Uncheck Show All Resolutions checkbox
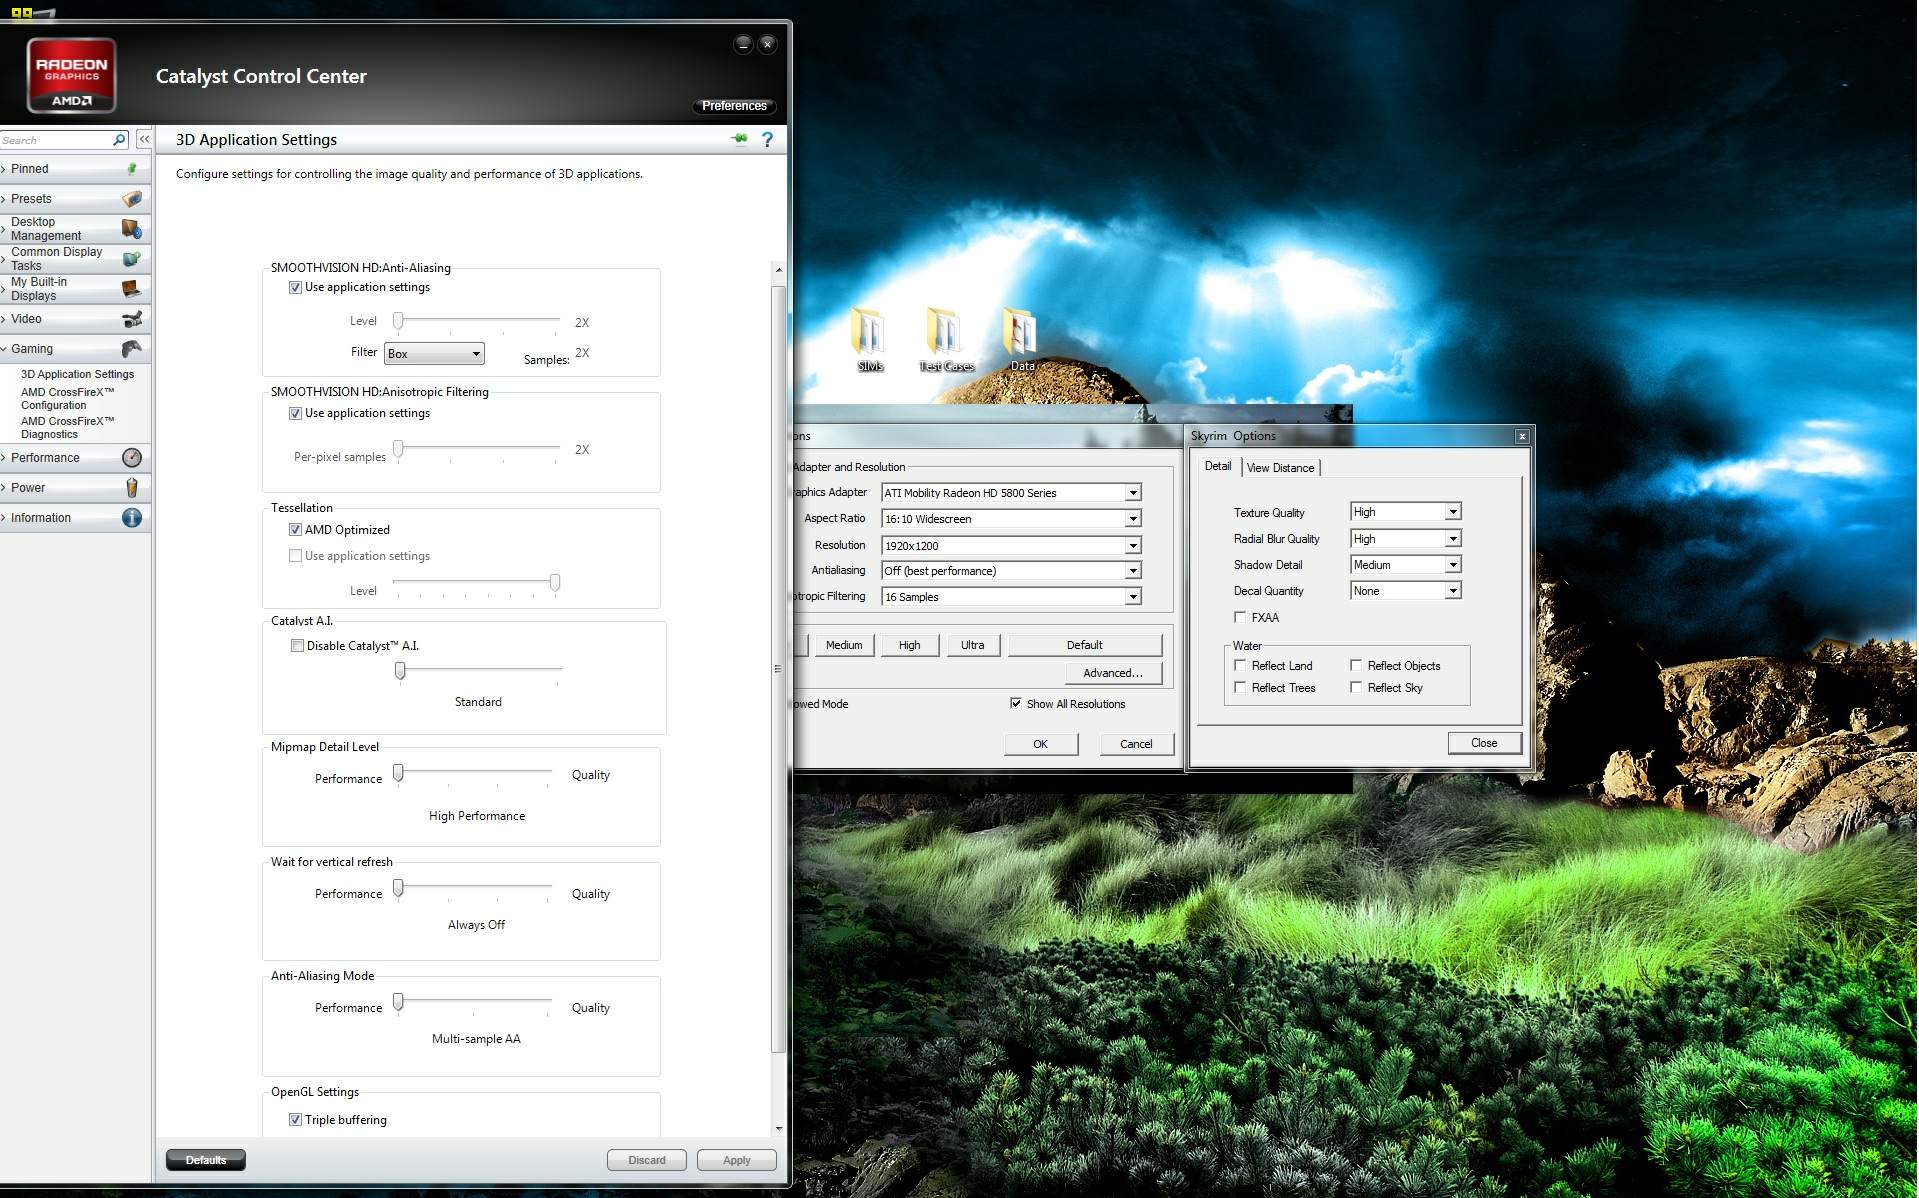The width and height of the screenshot is (1919, 1198). 1016,703
